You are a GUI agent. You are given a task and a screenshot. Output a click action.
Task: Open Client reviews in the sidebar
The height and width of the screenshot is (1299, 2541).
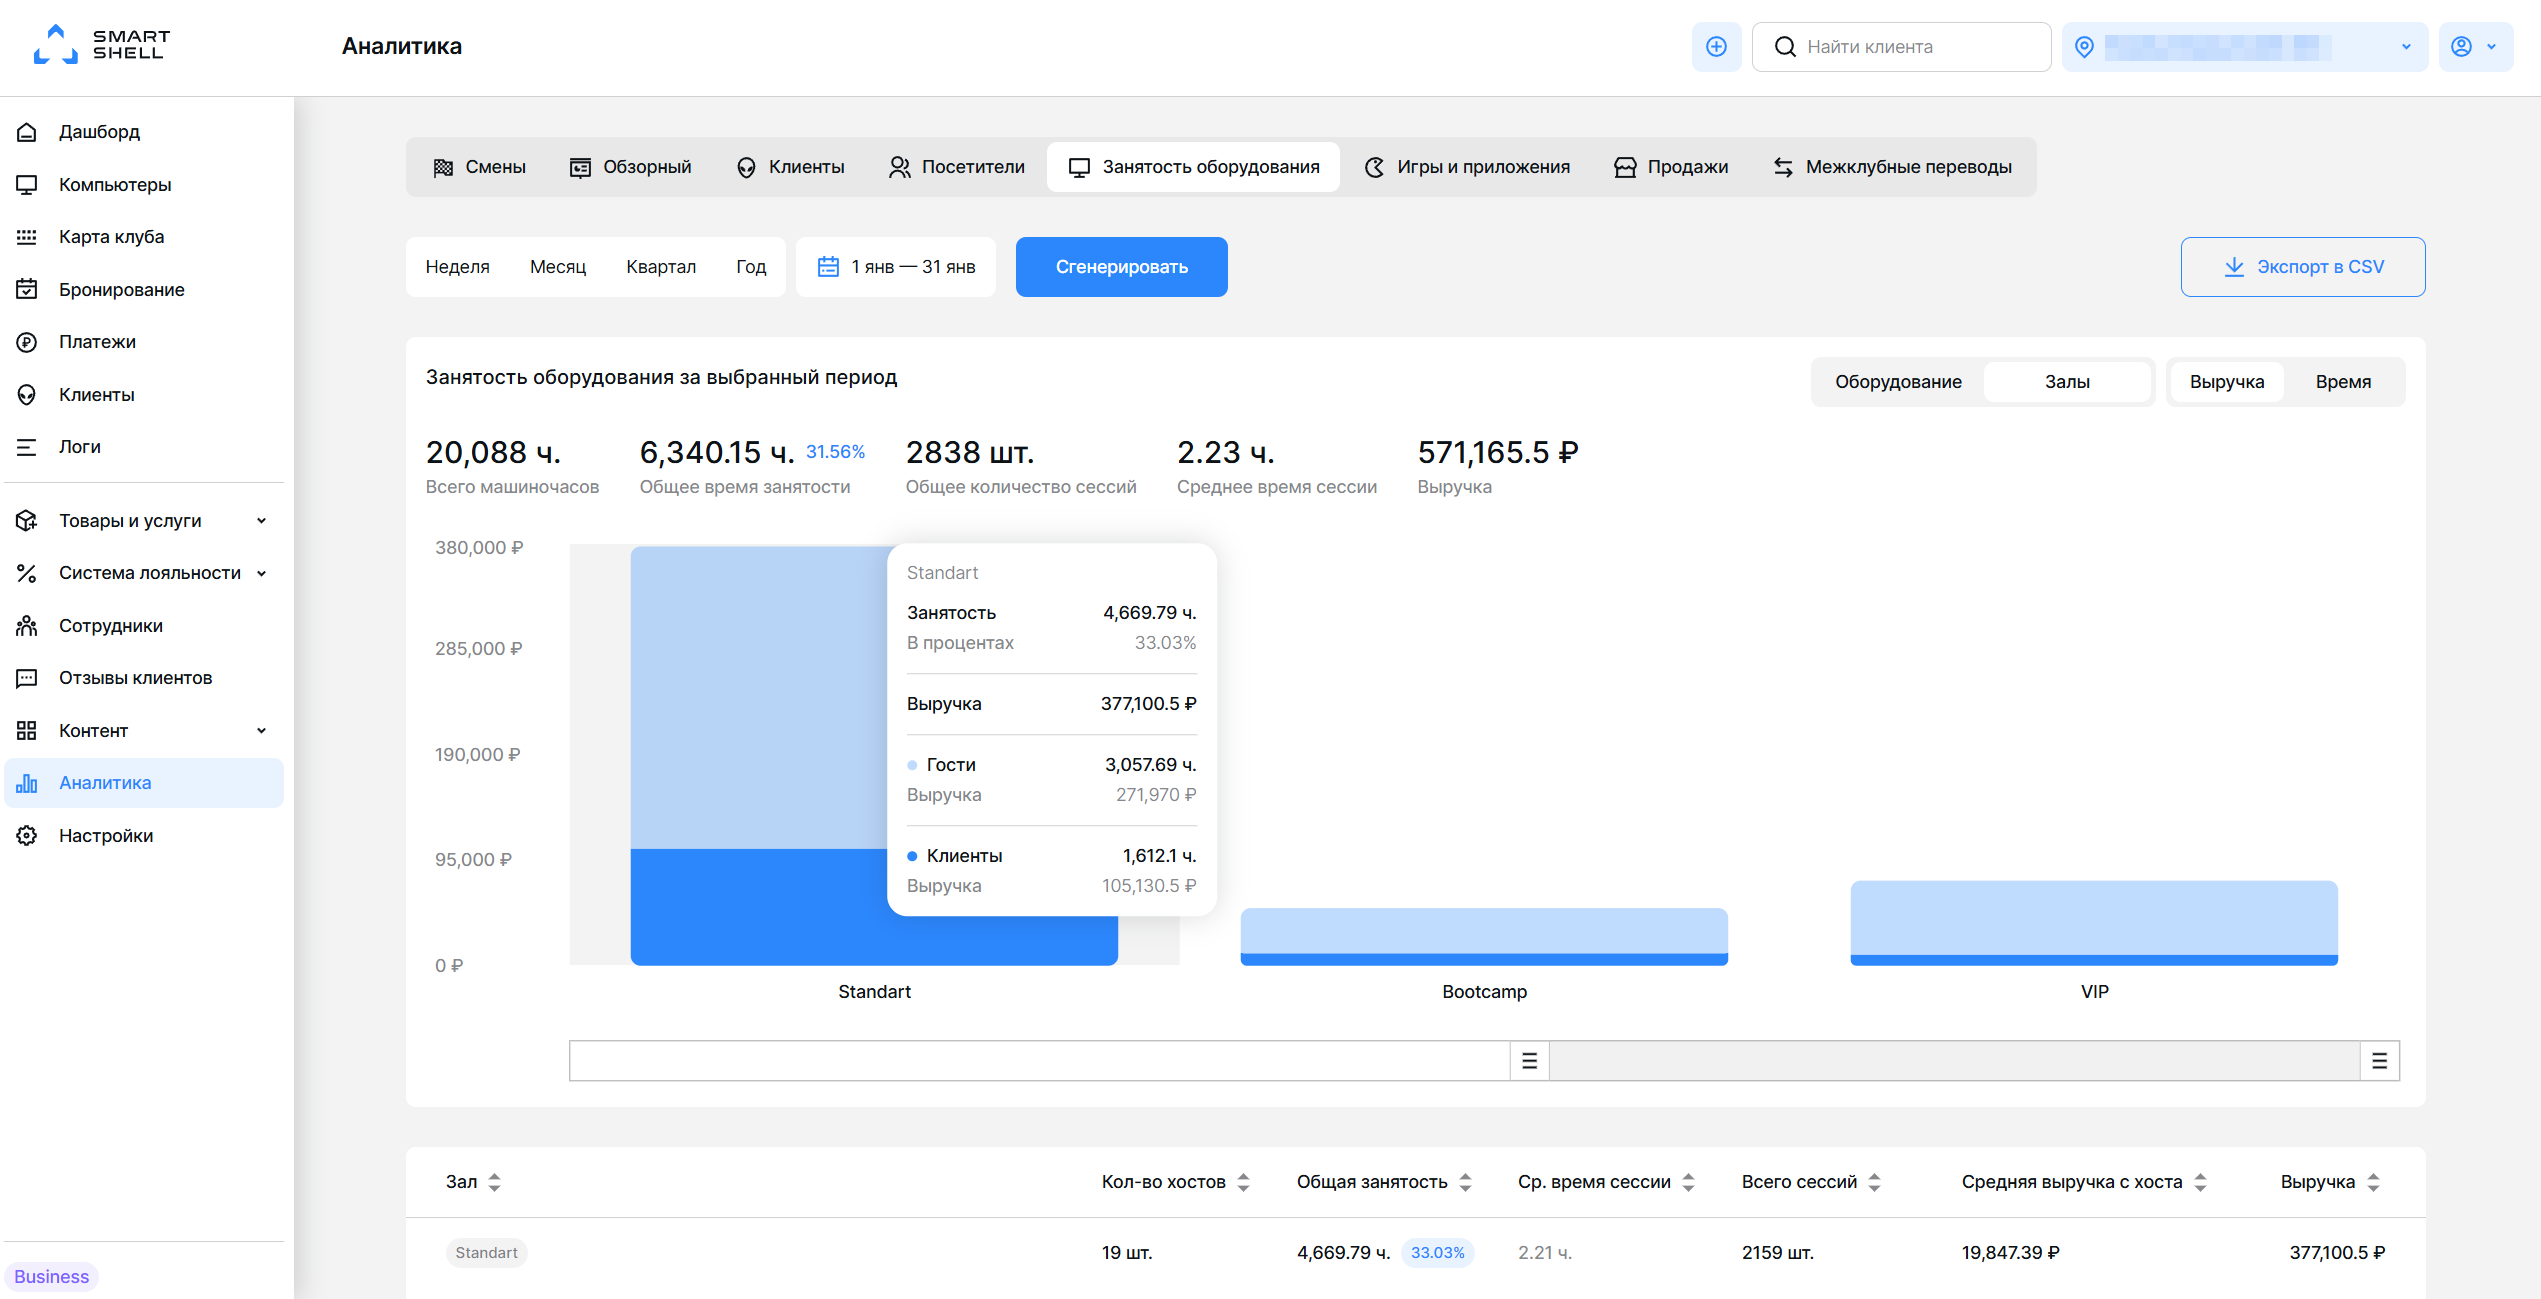pos(135,678)
